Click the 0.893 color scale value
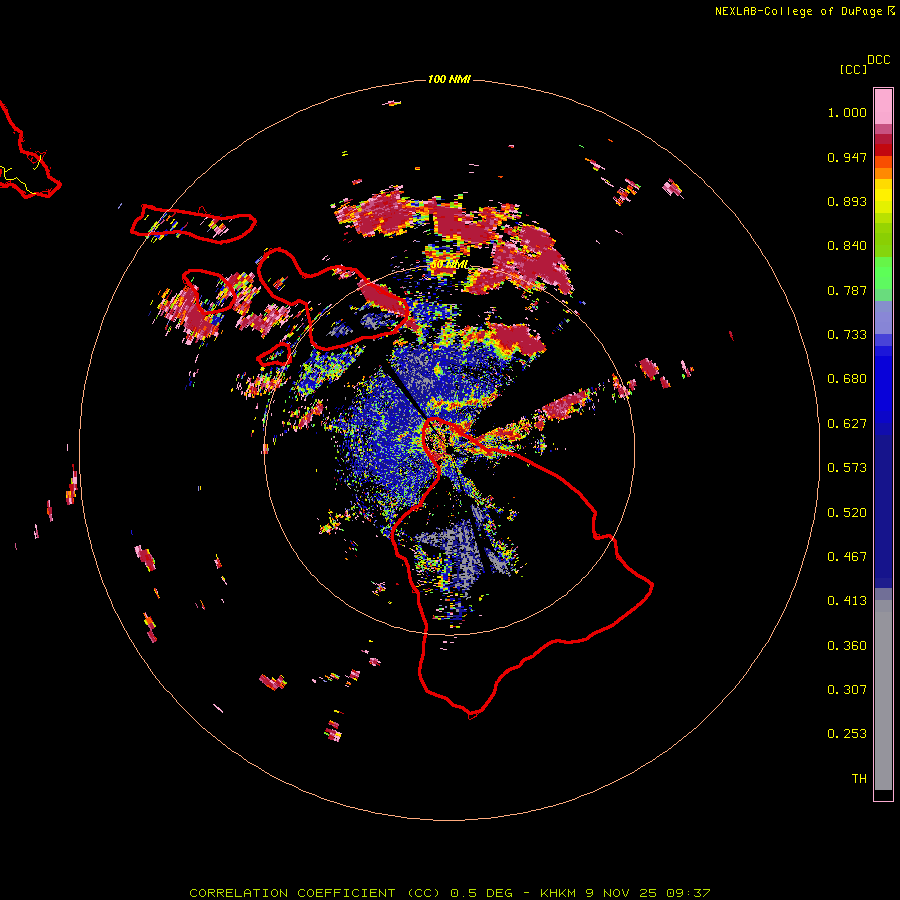This screenshot has width=900, height=900. click(847, 201)
